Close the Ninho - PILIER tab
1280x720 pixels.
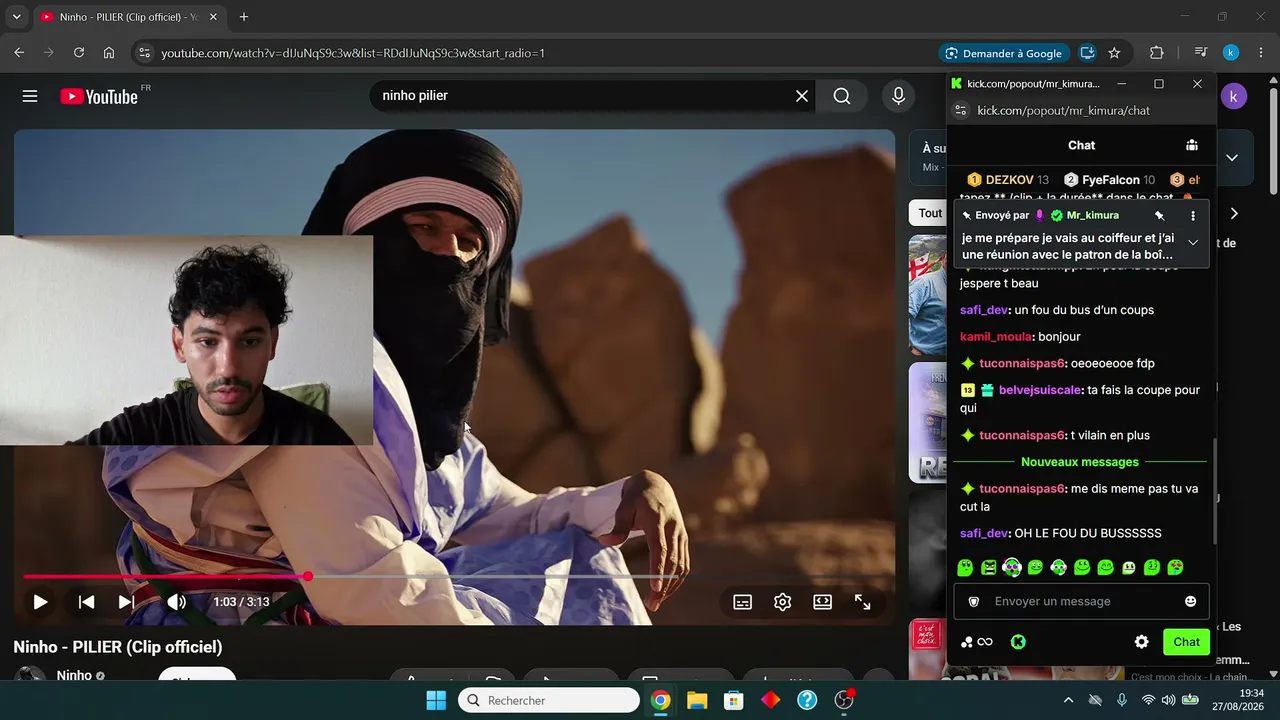click(x=213, y=17)
